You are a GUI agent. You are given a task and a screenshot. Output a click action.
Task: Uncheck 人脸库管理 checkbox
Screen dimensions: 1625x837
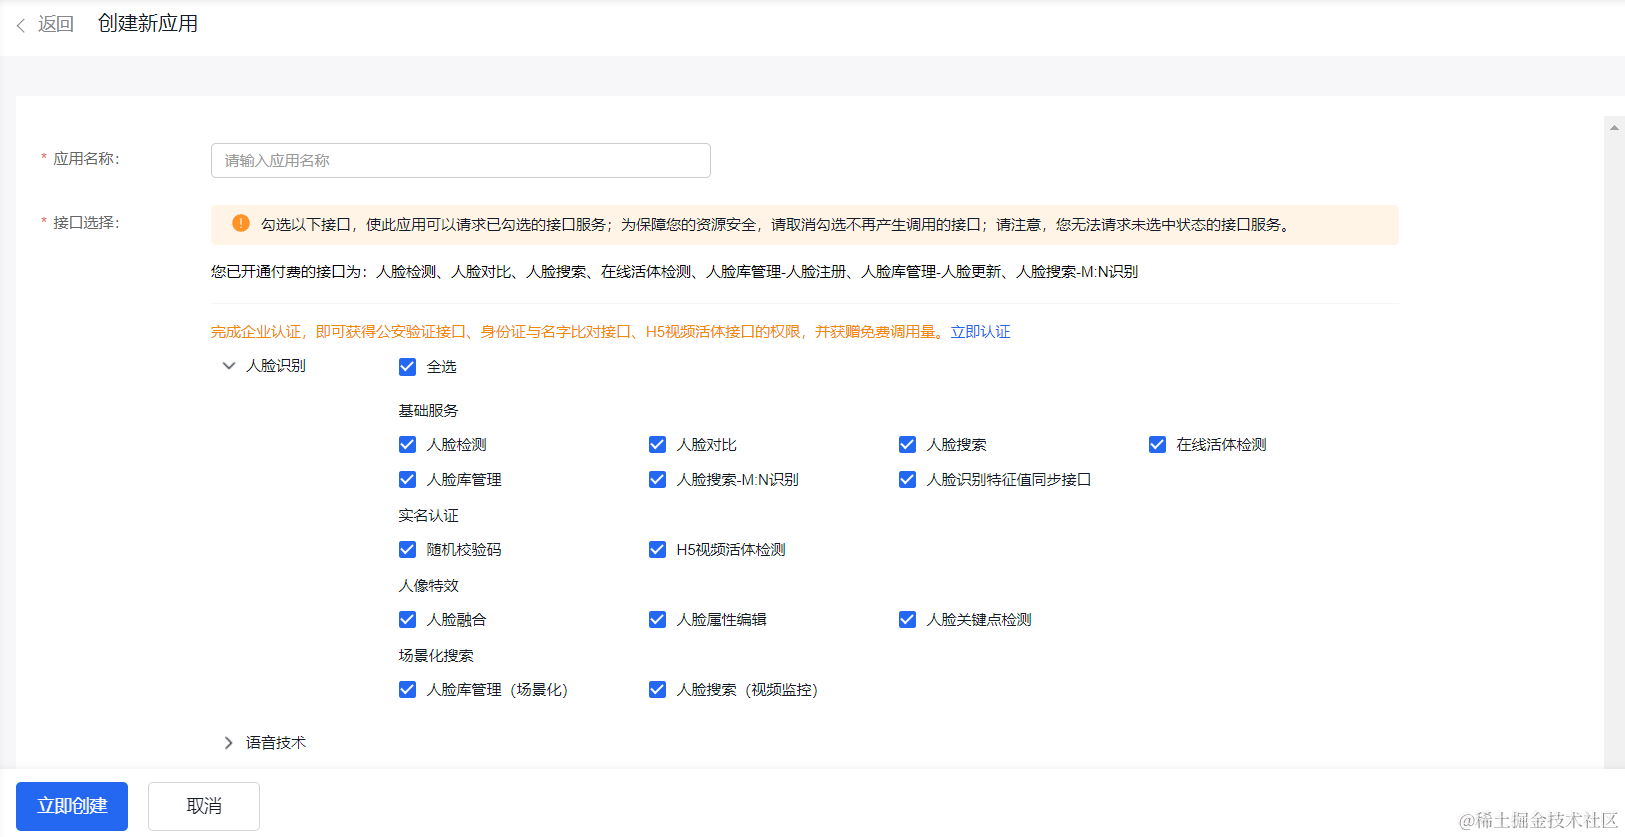click(407, 479)
